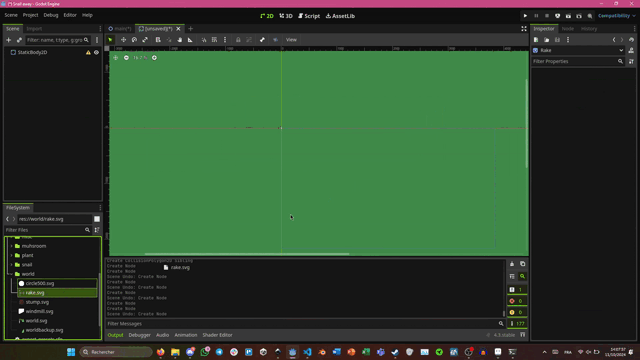
Task: Pause the running project
Action: [x=536, y=16]
